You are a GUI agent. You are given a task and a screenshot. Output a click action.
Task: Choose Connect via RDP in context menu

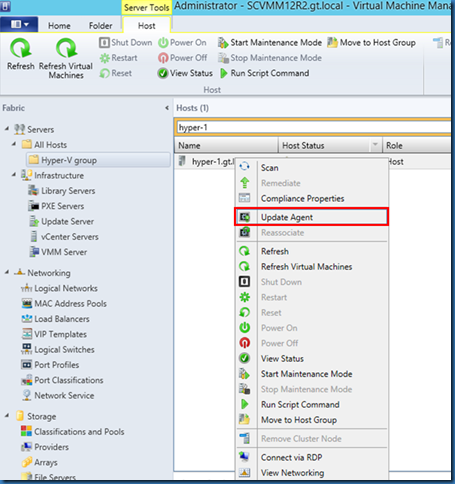[x=311, y=457]
